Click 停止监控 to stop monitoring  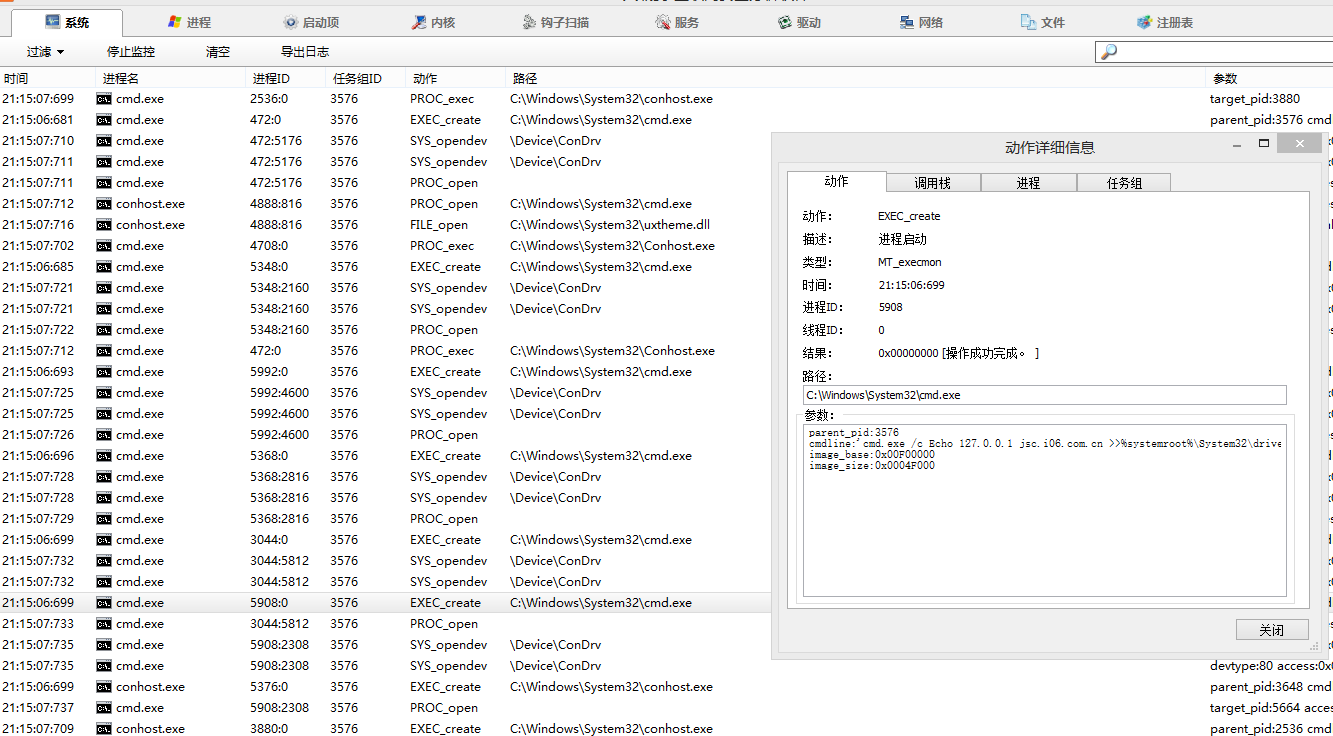(131, 52)
